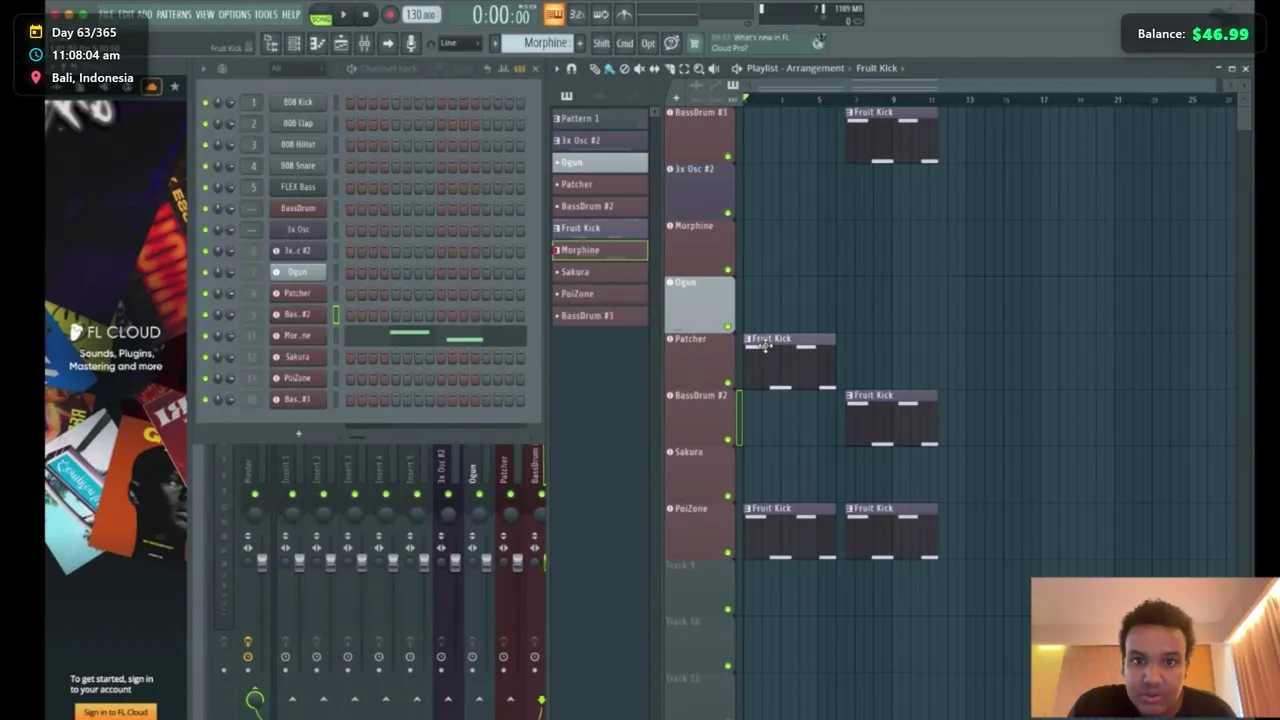Select the slice tool in Playlist
The height and width of the screenshot is (720, 1280).
tap(670, 68)
